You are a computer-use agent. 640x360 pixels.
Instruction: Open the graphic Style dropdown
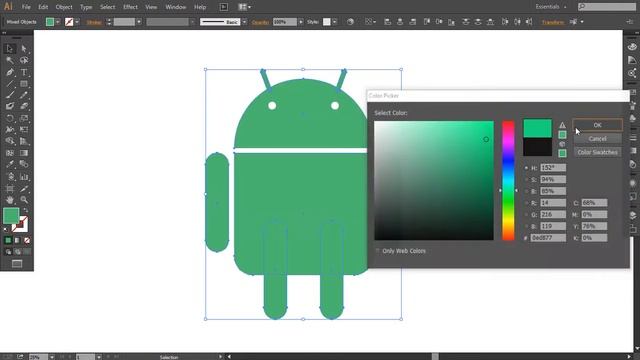335,22
